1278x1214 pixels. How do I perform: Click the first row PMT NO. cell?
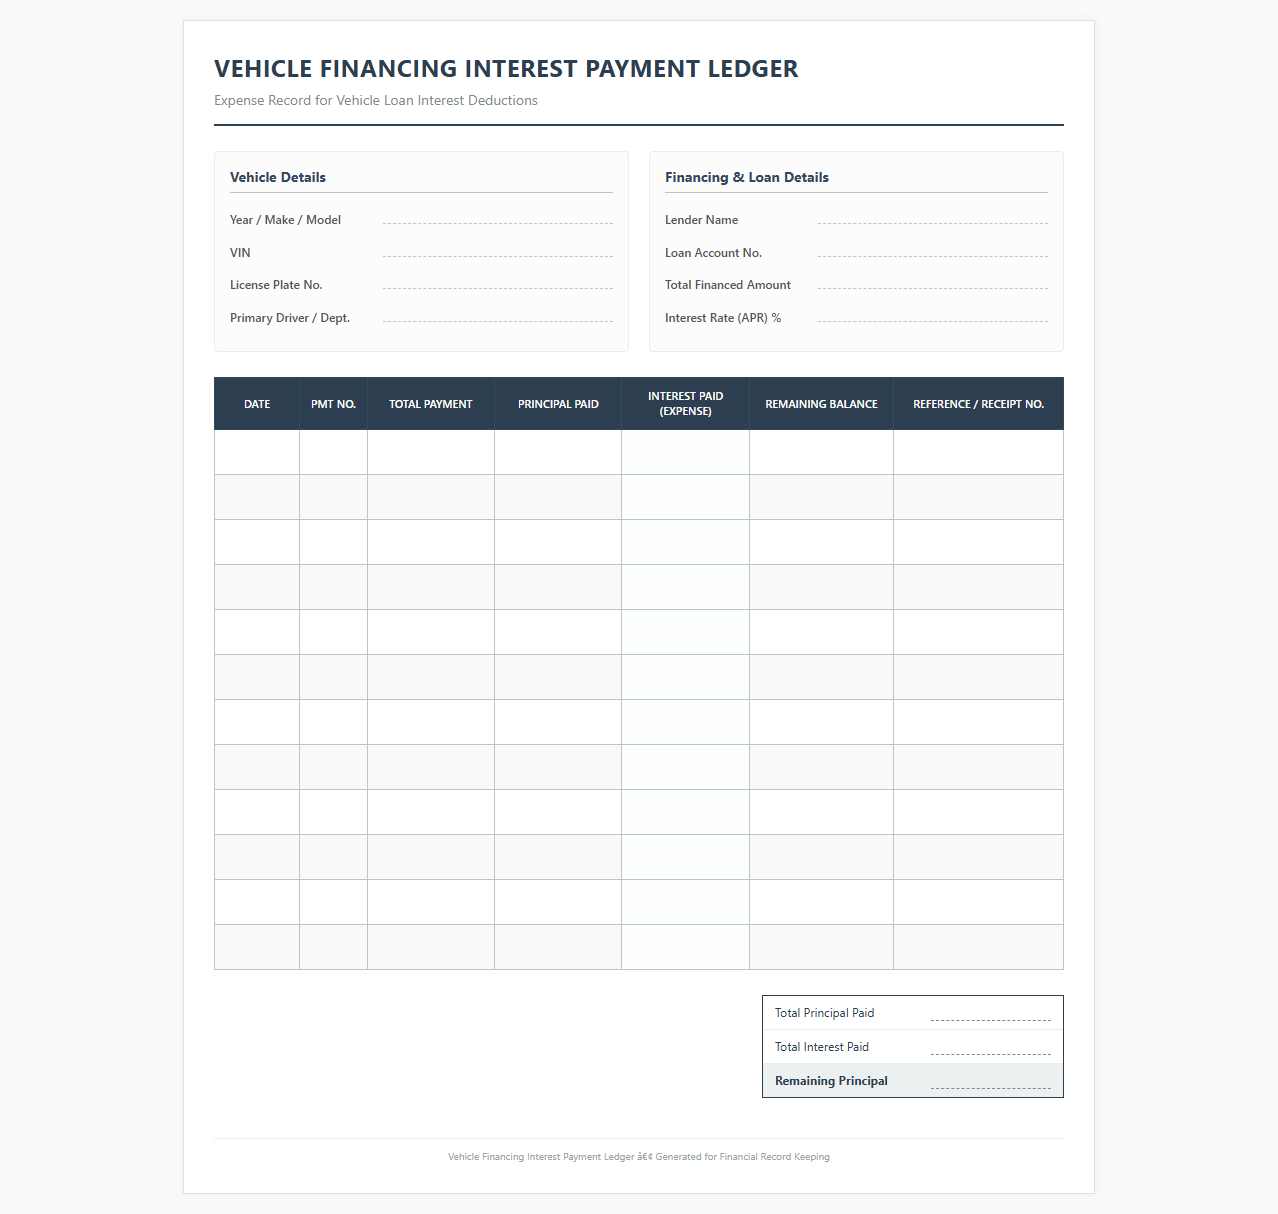(333, 452)
